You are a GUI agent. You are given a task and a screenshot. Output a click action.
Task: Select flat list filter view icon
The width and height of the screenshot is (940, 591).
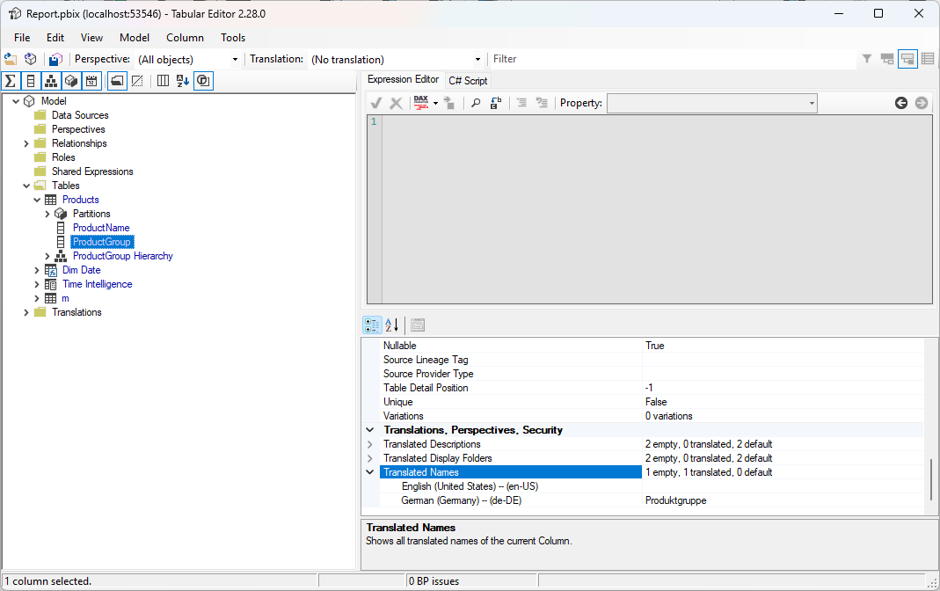tap(928, 59)
